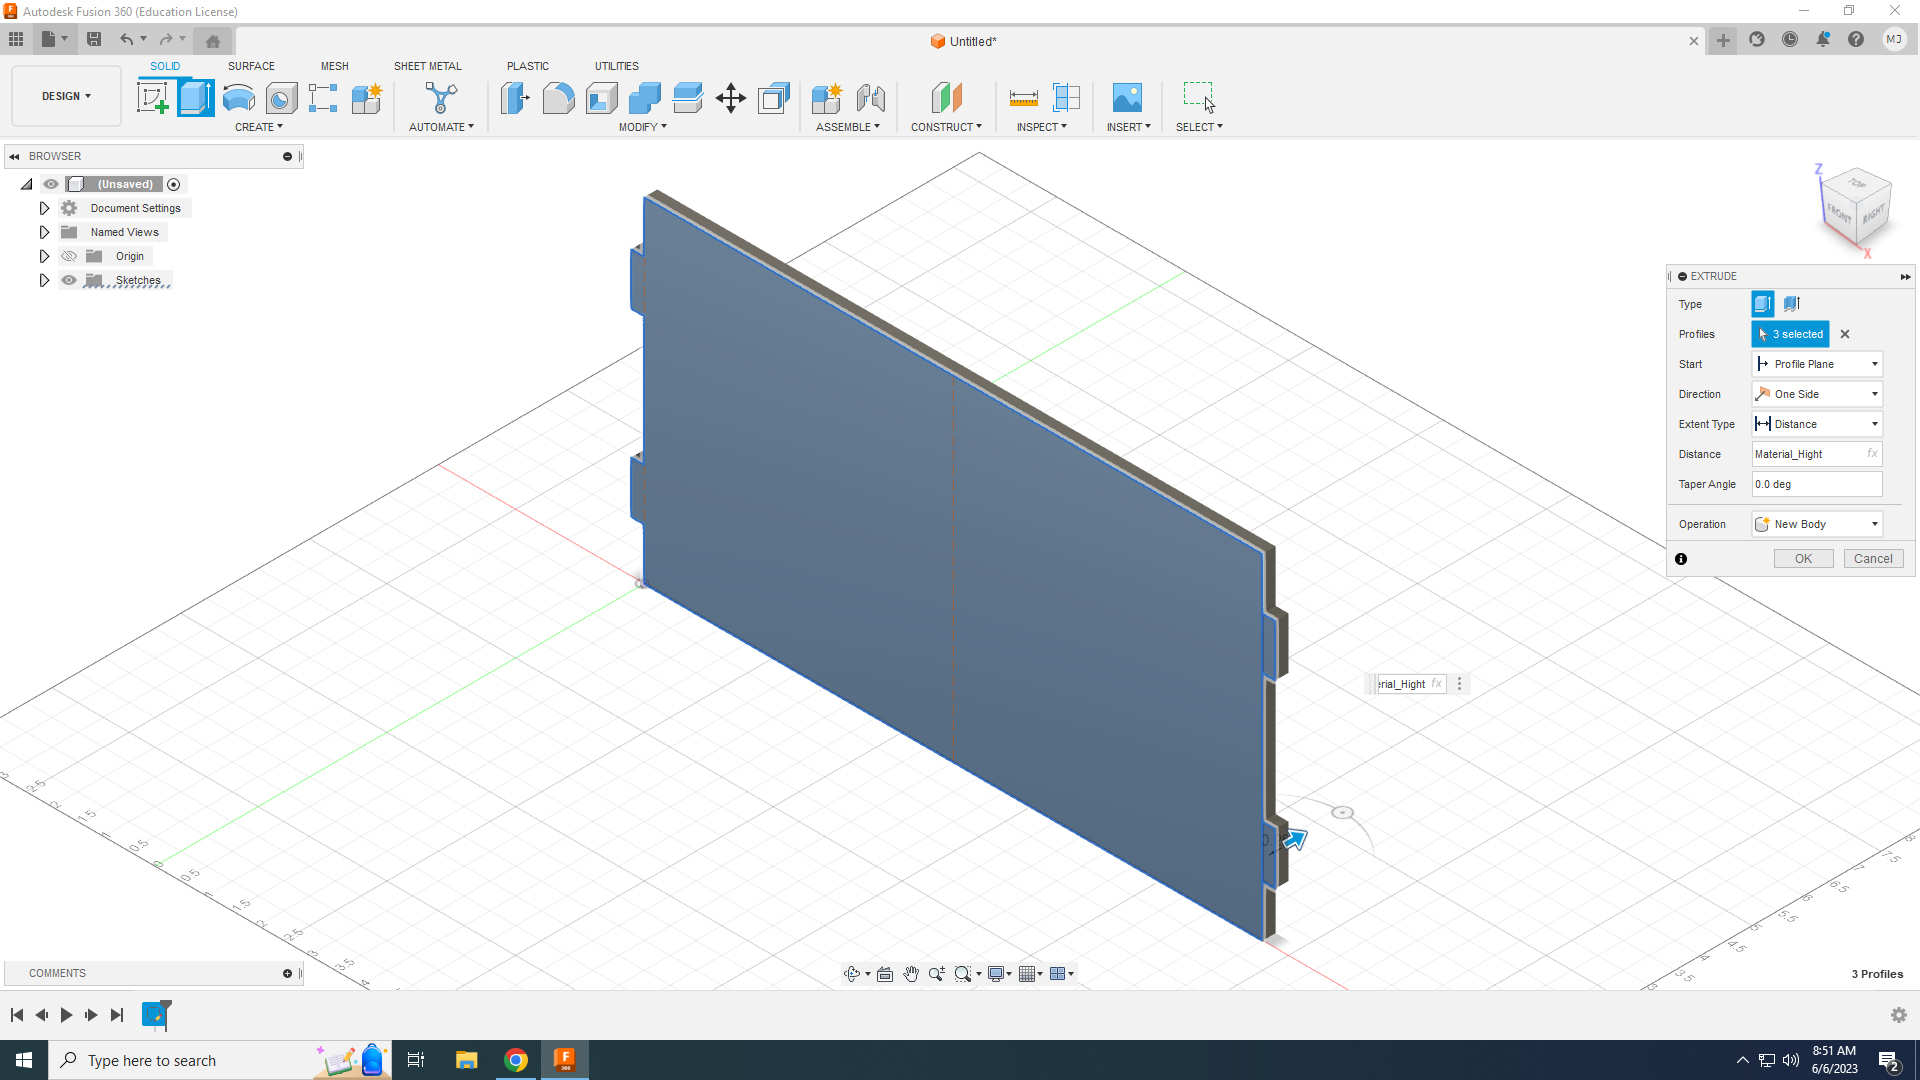Click OK to confirm Extrude operation
Viewport: 1920px width, 1080px height.
pyautogui.click(x=1803, y=558)
